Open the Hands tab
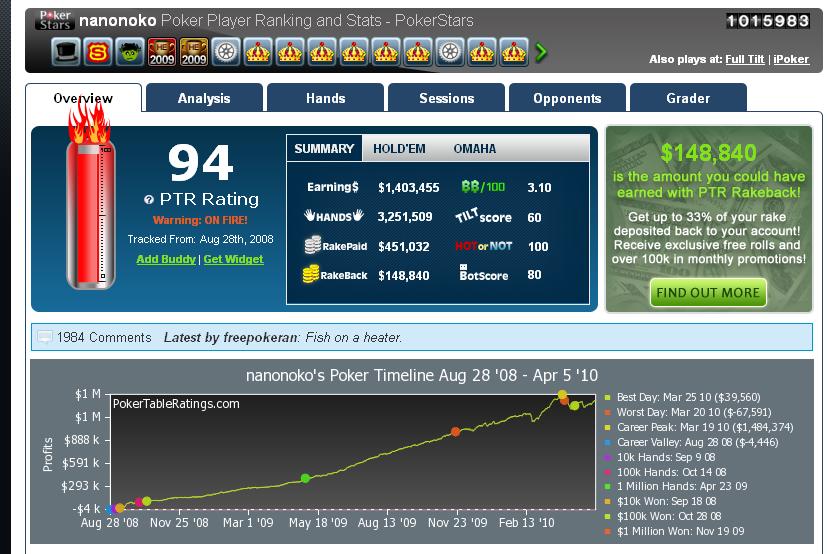This screenshot has width=829, height=554. 325,98
